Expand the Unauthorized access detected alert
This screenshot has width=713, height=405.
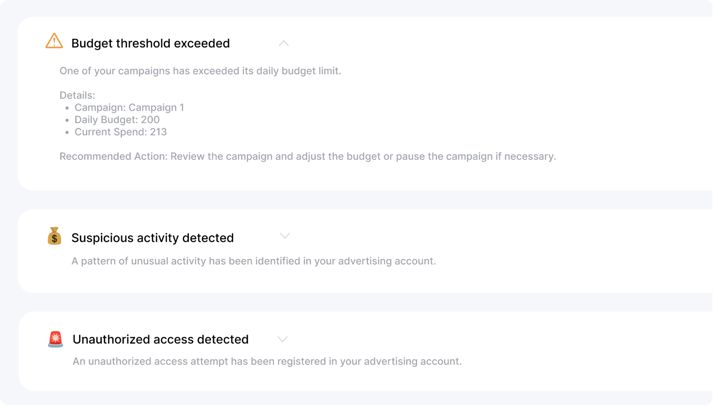[x=282, y=340]
